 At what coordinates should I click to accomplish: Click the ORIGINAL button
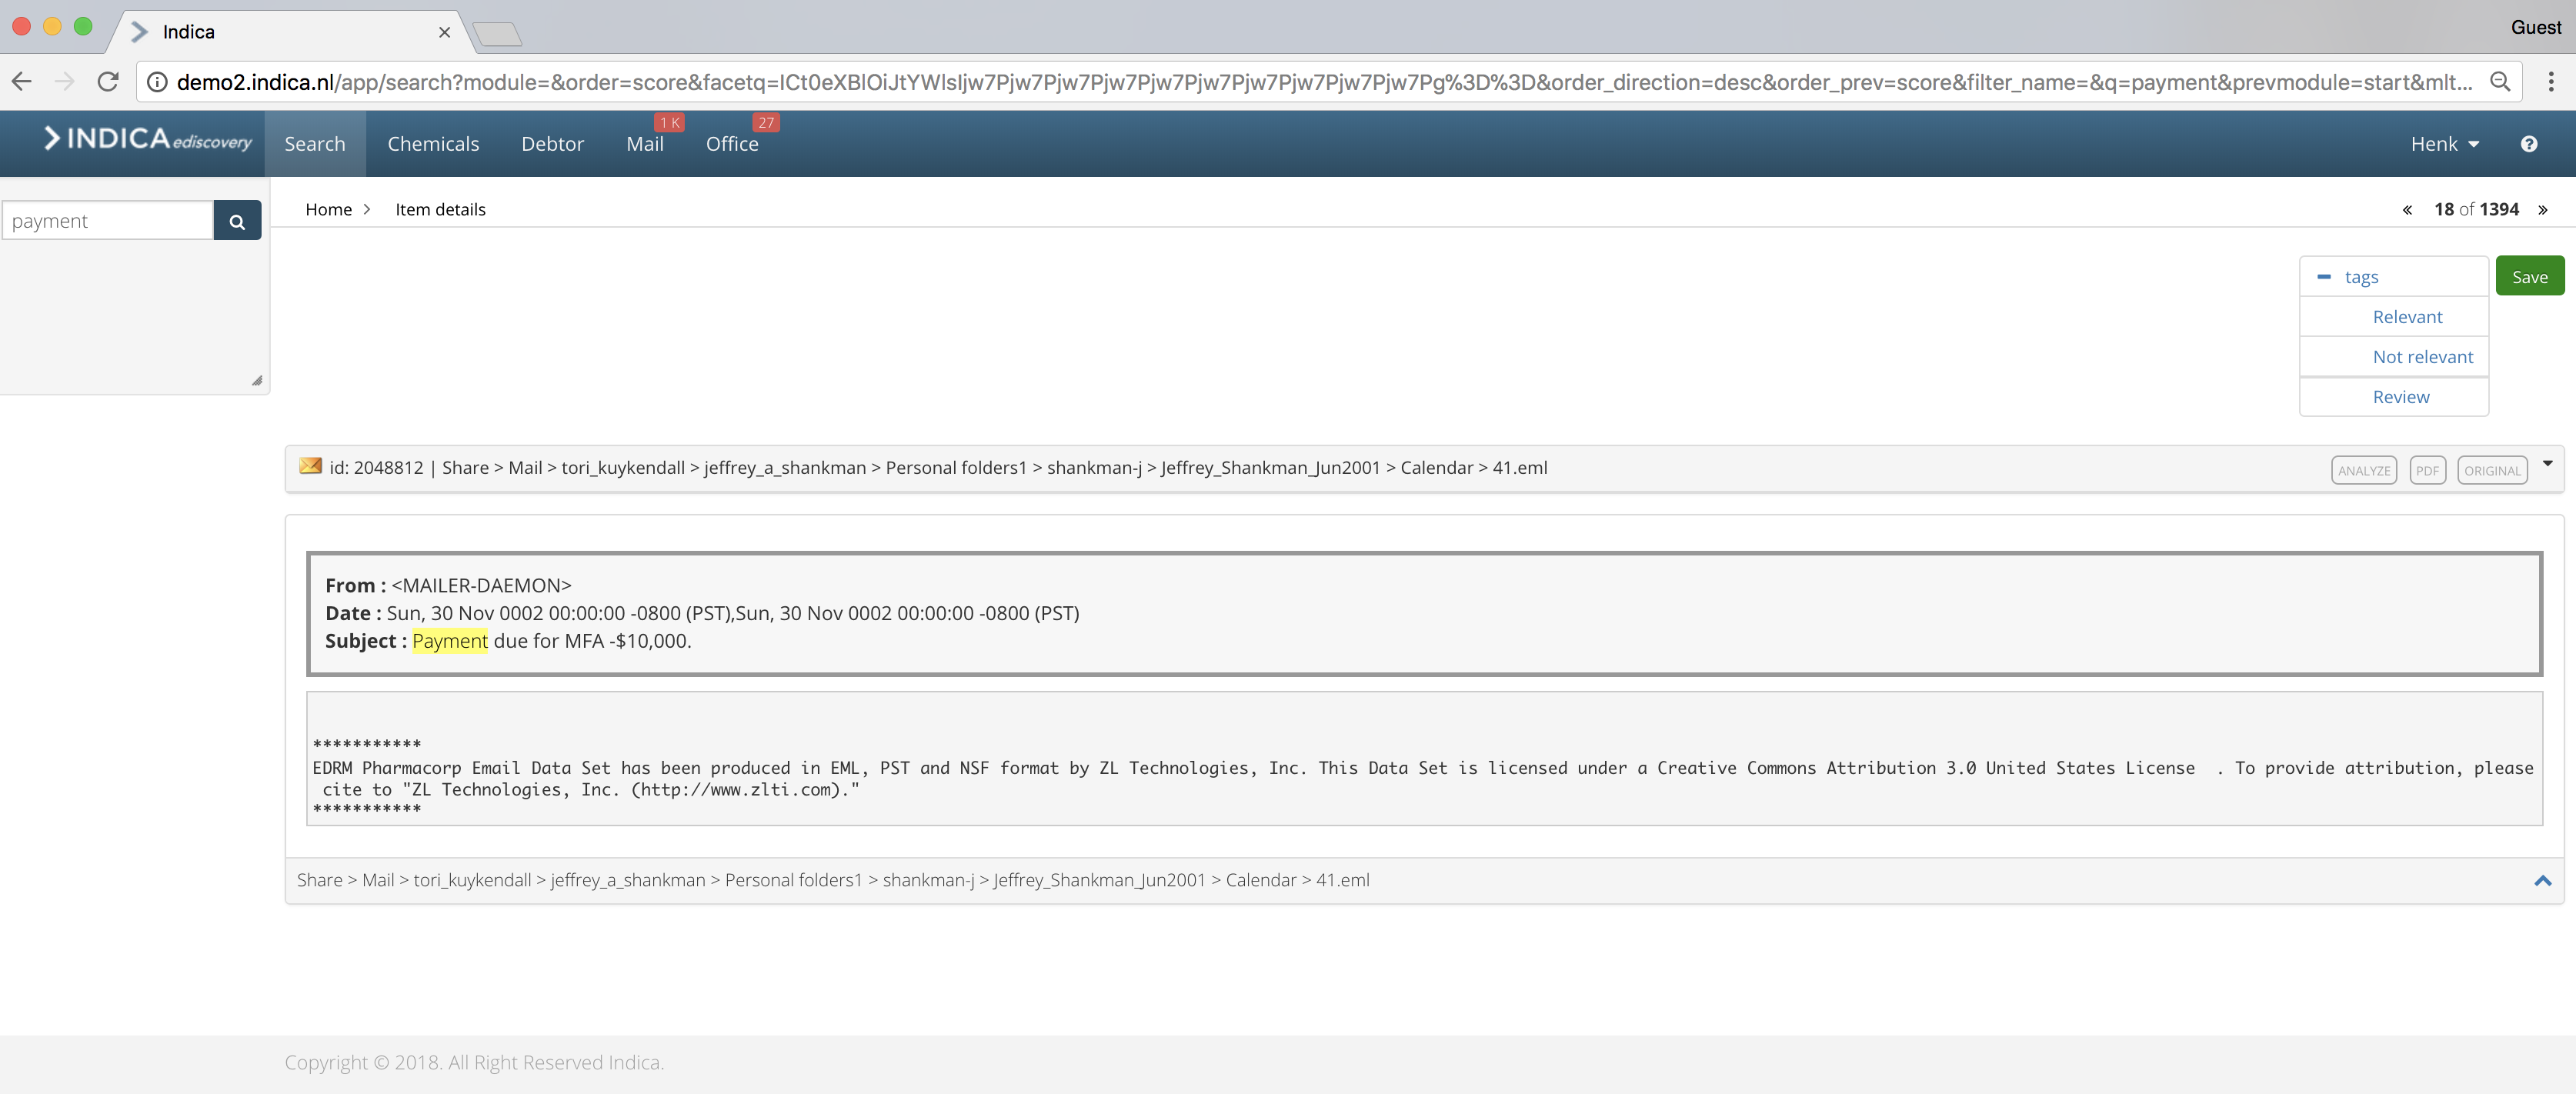pos(2492,470)
